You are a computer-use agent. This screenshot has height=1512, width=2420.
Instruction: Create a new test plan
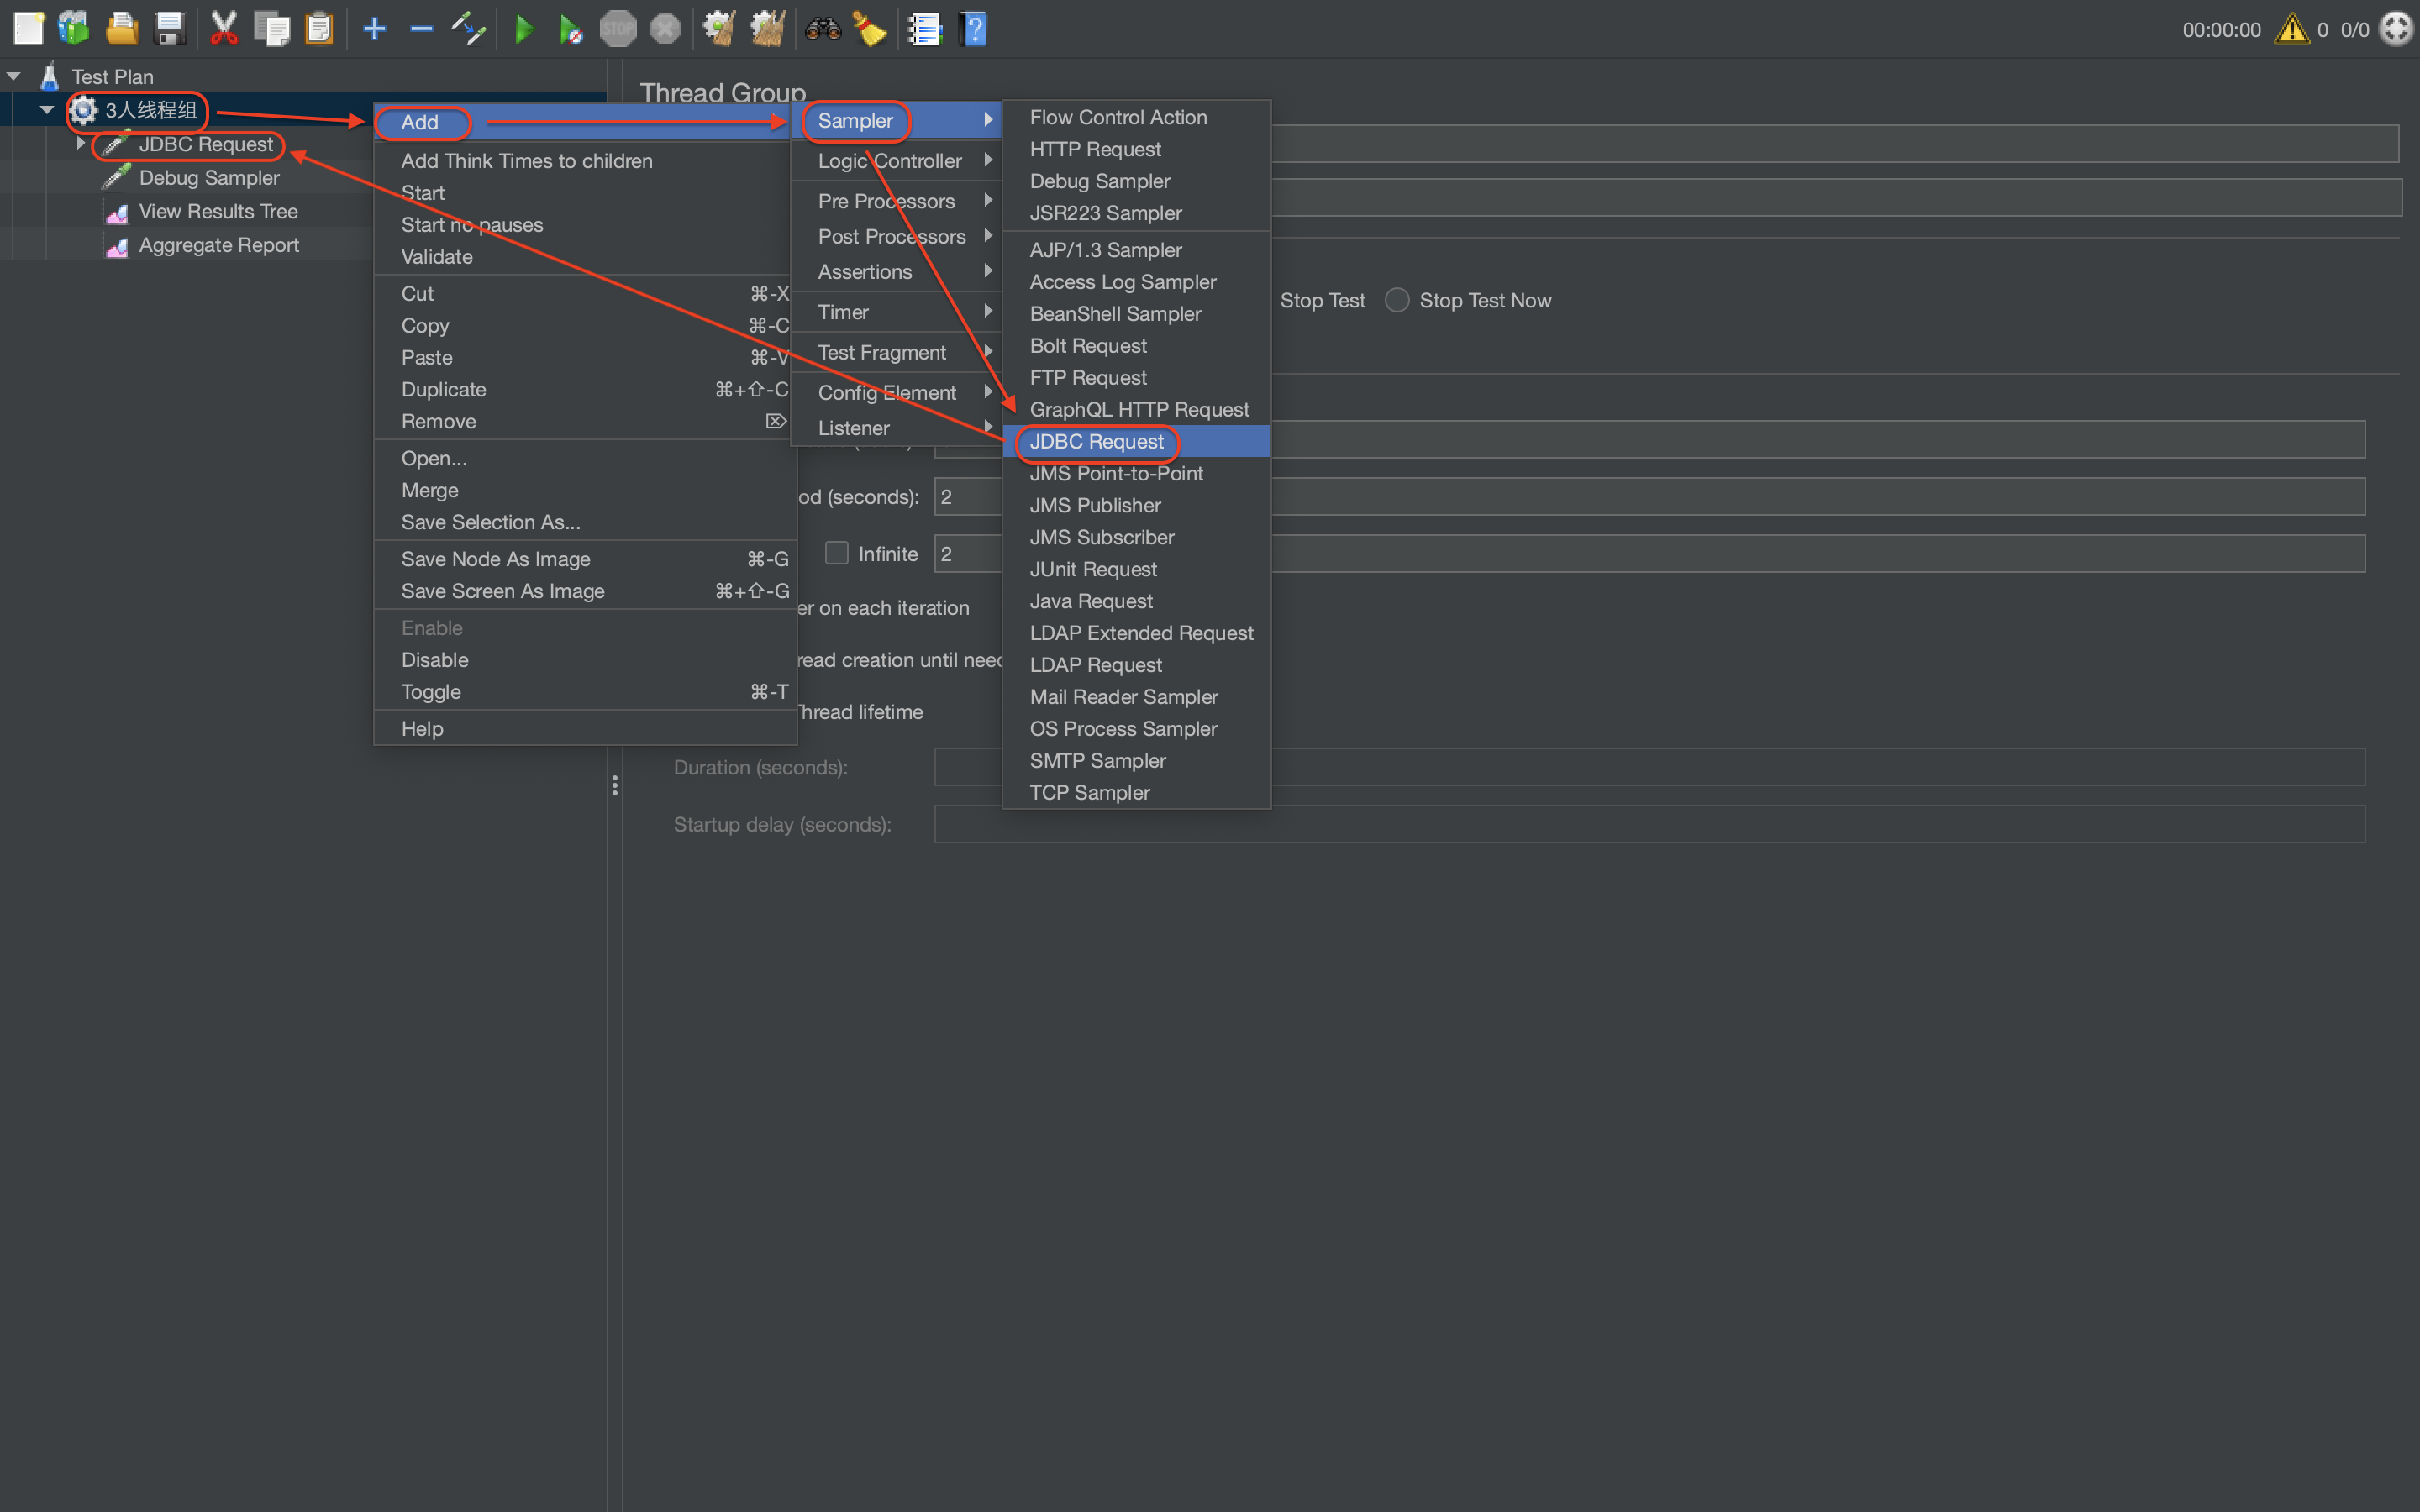click(x=28, y=28)
